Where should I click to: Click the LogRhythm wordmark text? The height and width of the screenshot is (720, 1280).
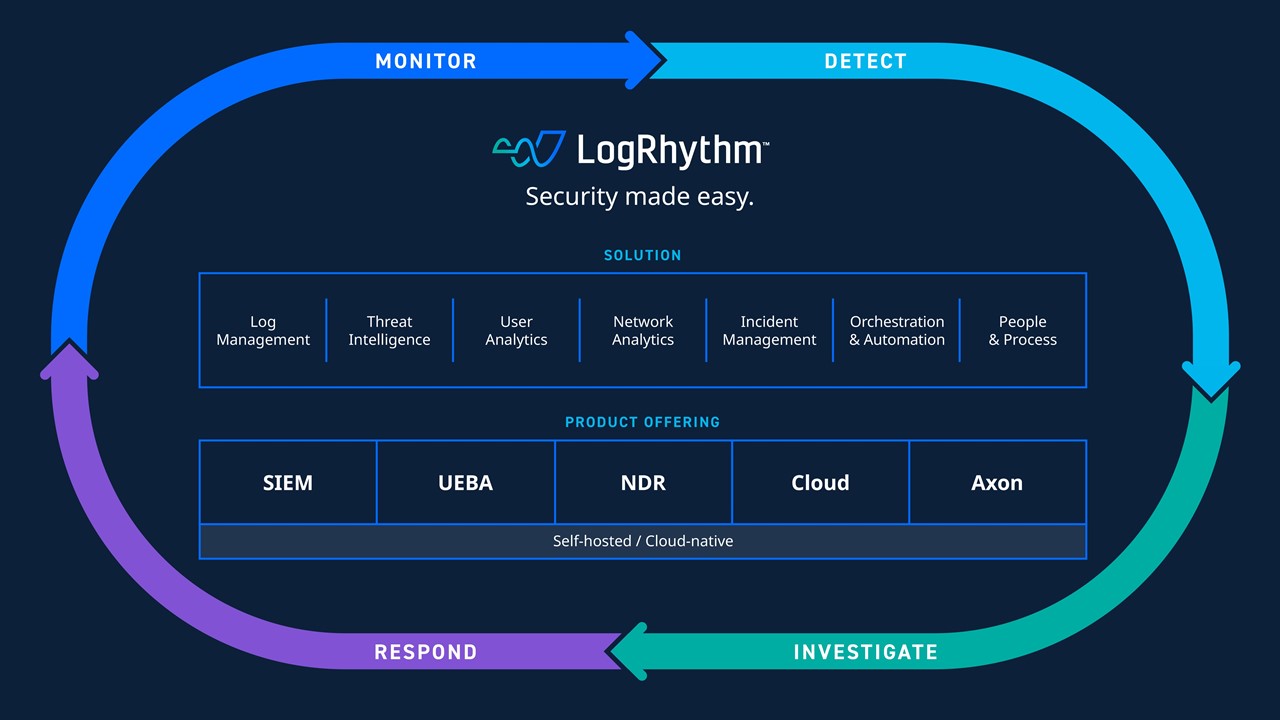click(670, 150)
